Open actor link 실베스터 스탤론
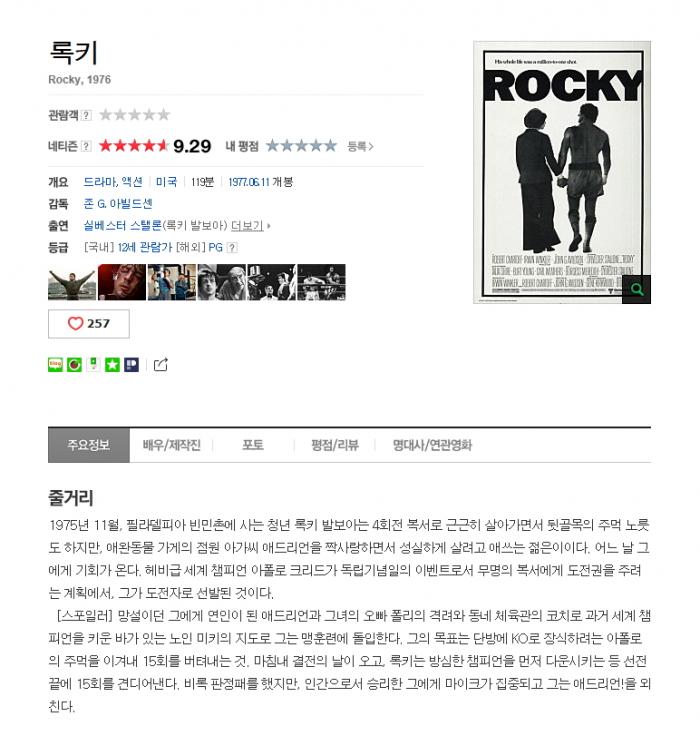Screen dimensions: 700x736 click(x=123, y=226)
